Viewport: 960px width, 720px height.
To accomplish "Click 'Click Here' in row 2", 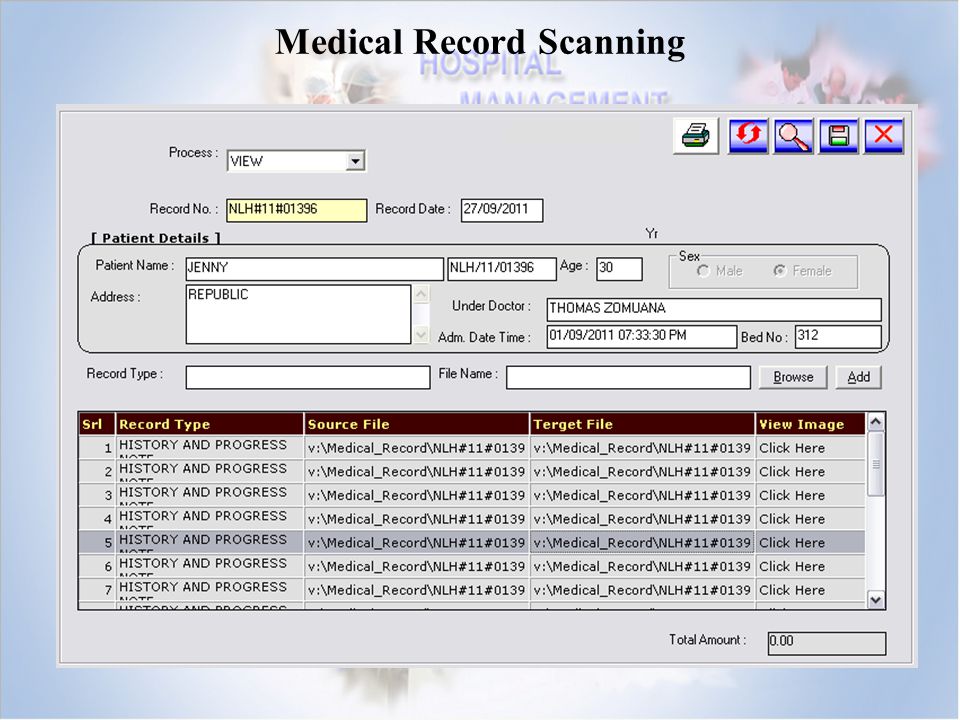I will 792,472.
